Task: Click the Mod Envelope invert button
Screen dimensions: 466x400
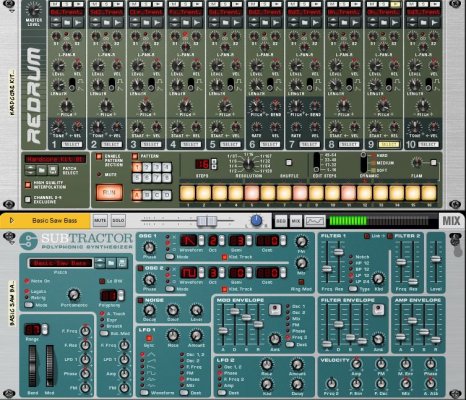Action: (x=275, y=309)
